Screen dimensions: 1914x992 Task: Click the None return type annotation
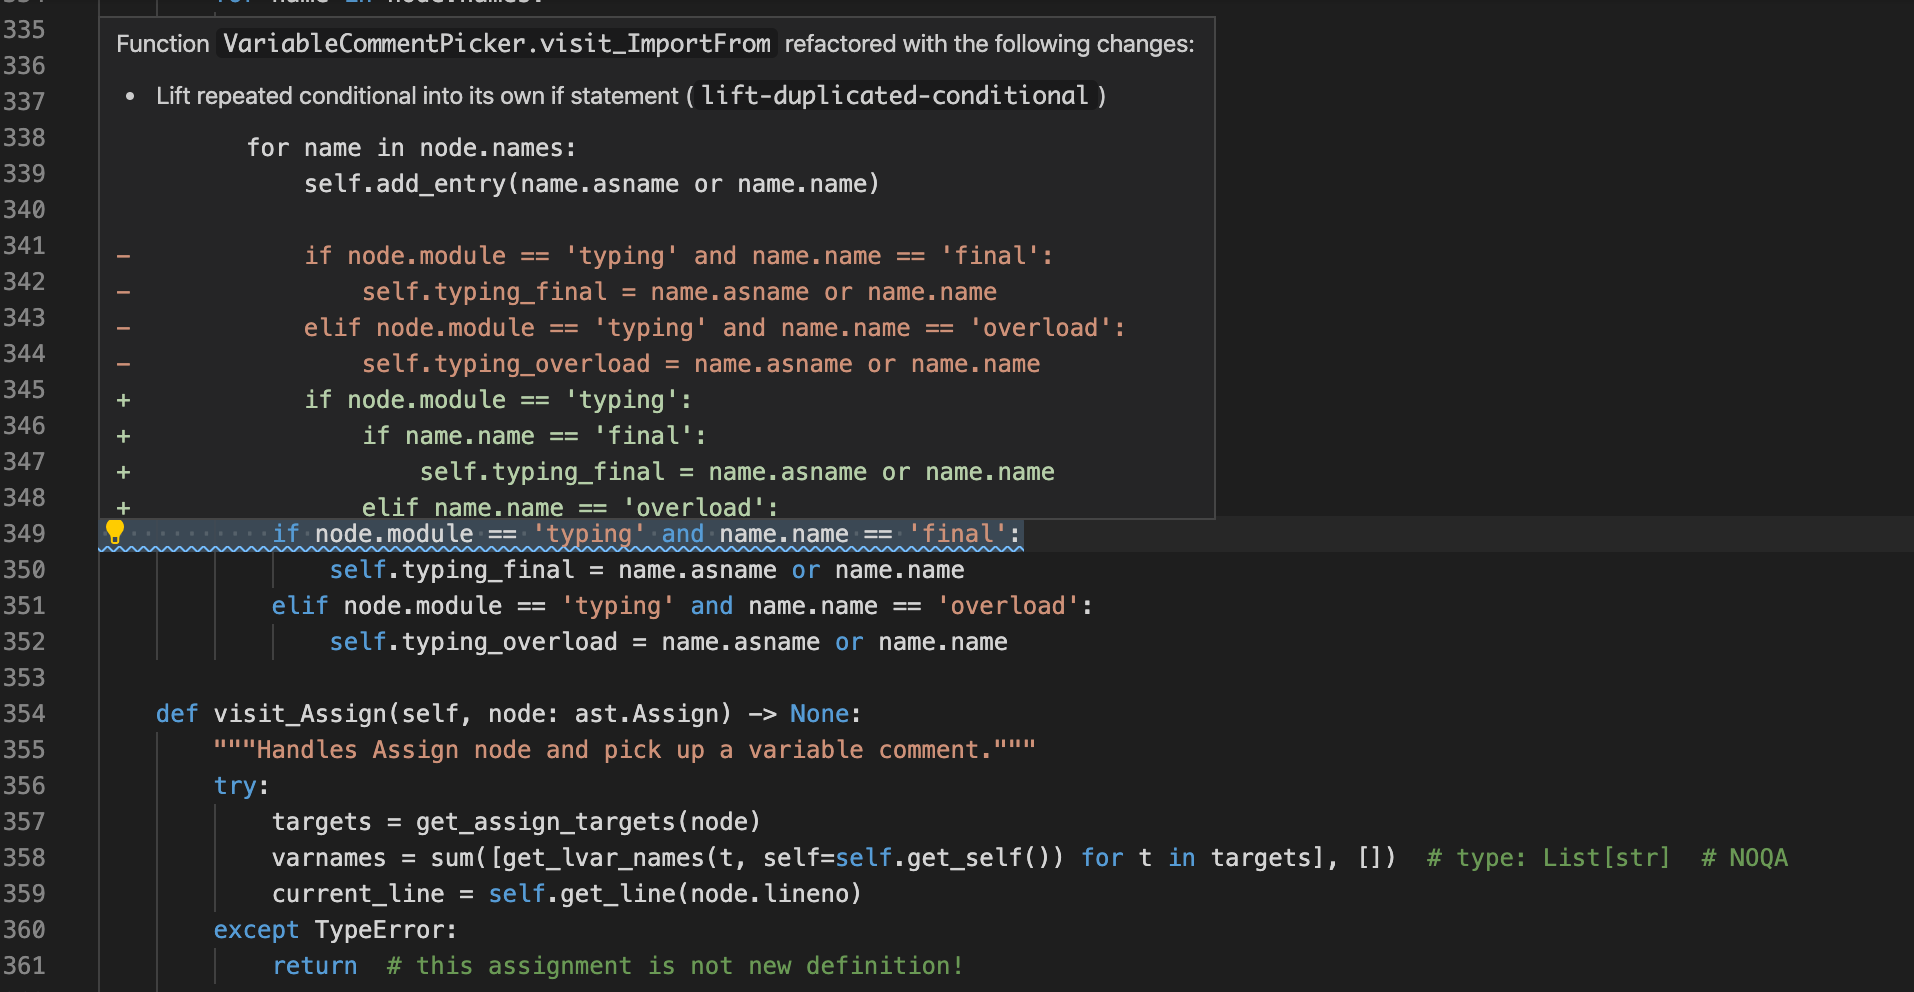tap(819, 714)
